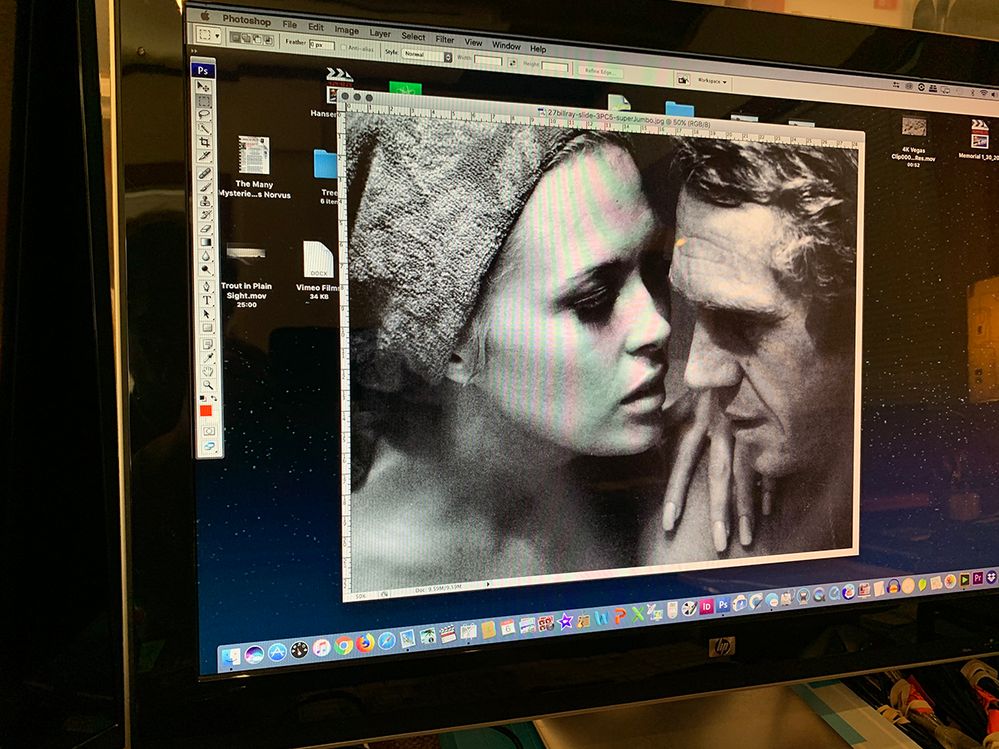Viewport: 999px width, 749px height.
Task: Select the Notes tool
Action: 207,345
